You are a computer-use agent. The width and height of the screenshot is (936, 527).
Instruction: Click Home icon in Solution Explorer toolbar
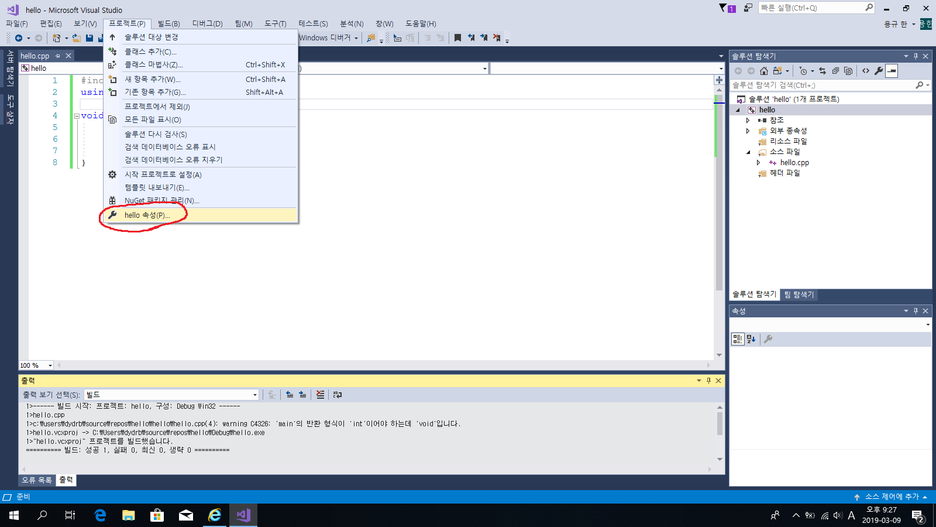[x=764, y=71]
